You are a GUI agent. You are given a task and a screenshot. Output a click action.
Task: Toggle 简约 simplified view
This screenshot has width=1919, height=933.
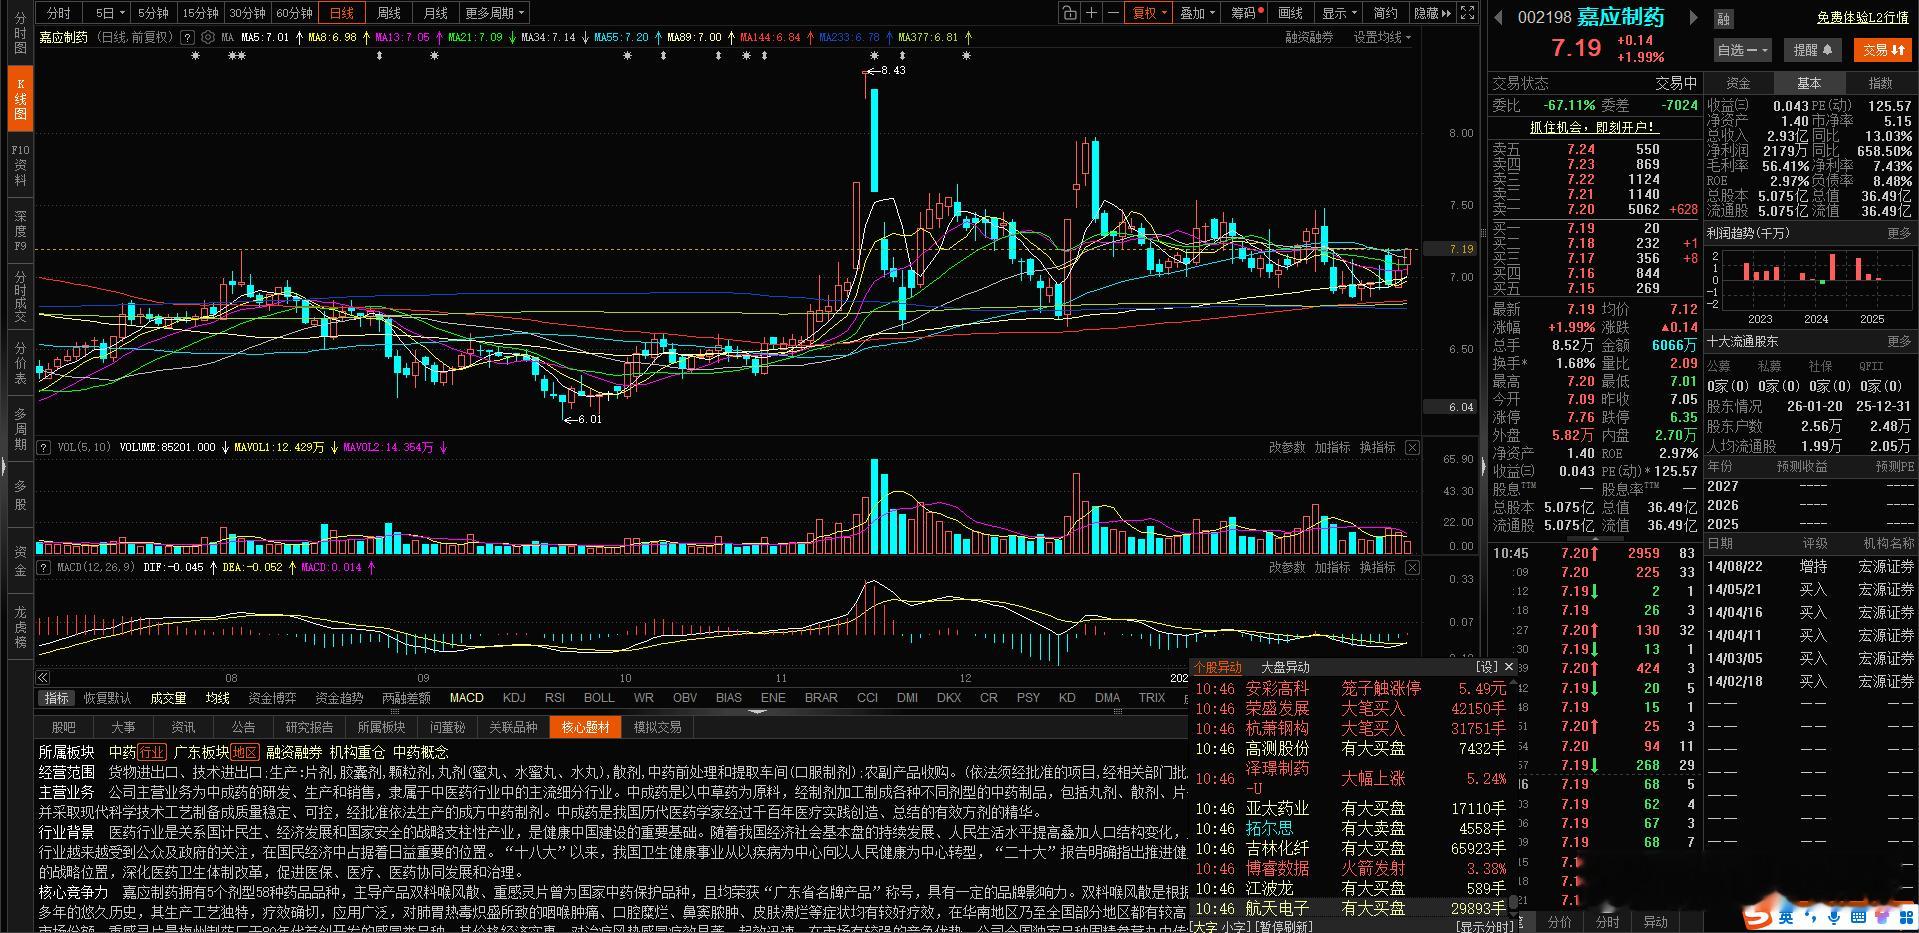click(1385, 13)
